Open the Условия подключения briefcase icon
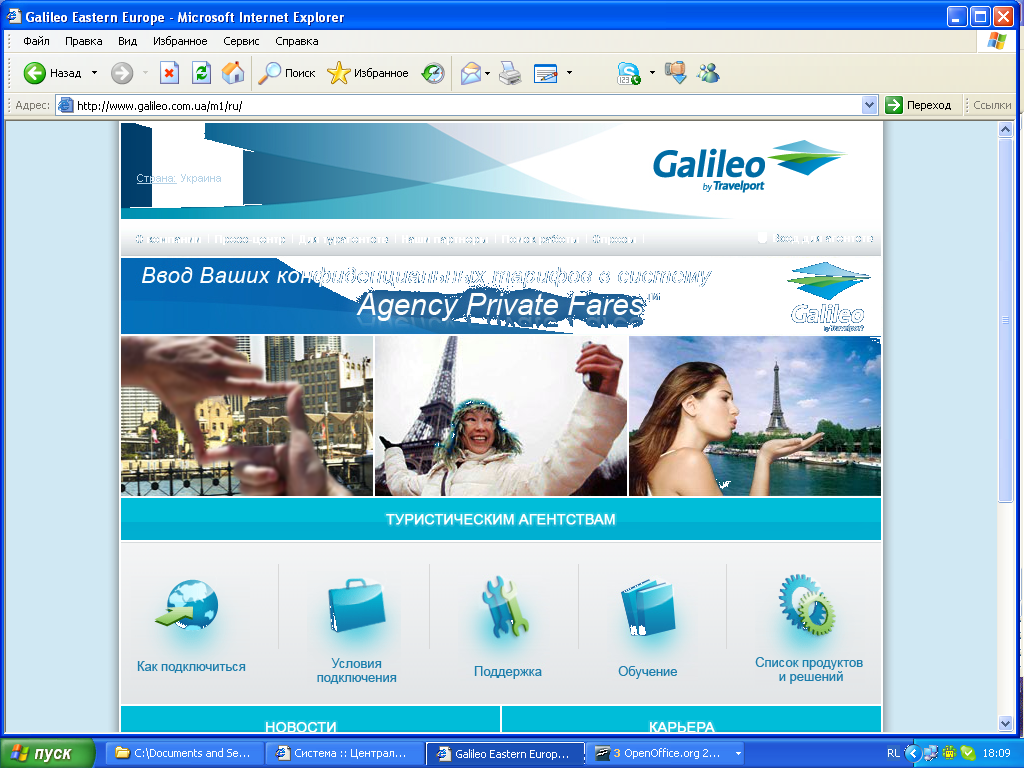This screenshot has width=1024, height=768. [356, 605]
